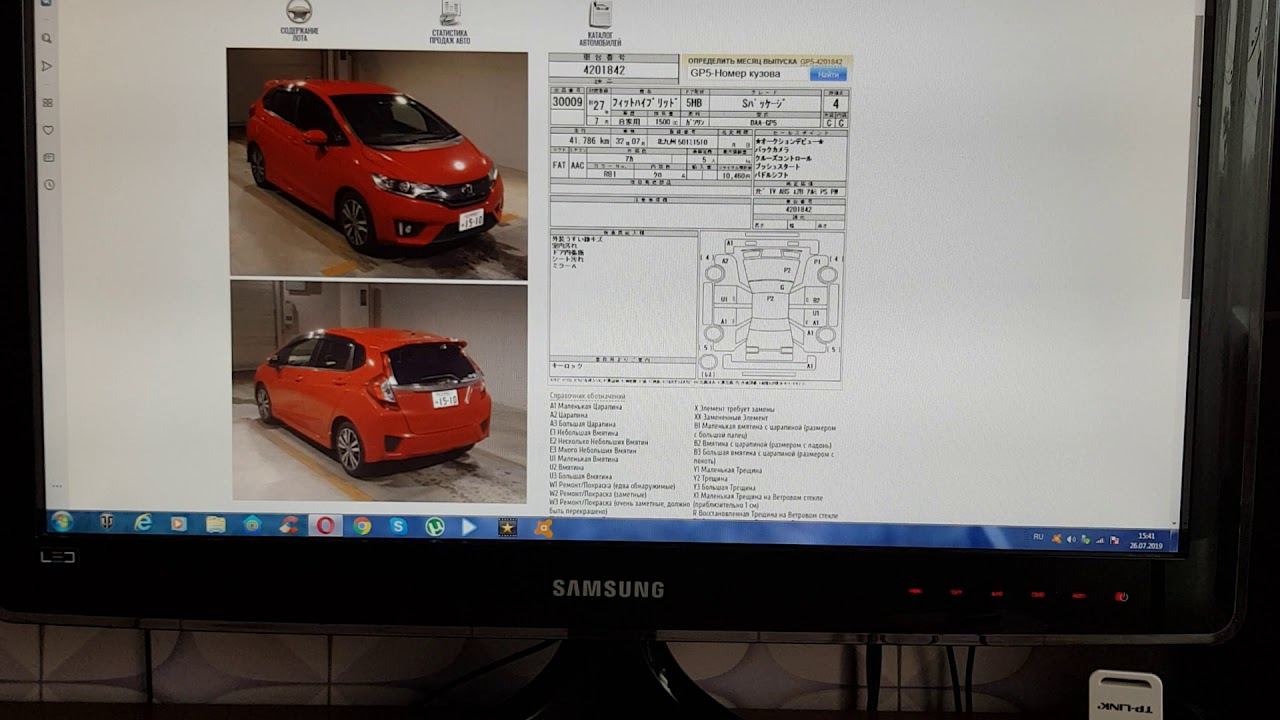
Task: Open Avast antivirus taskbar icon
Action: (x=543, y=528)
